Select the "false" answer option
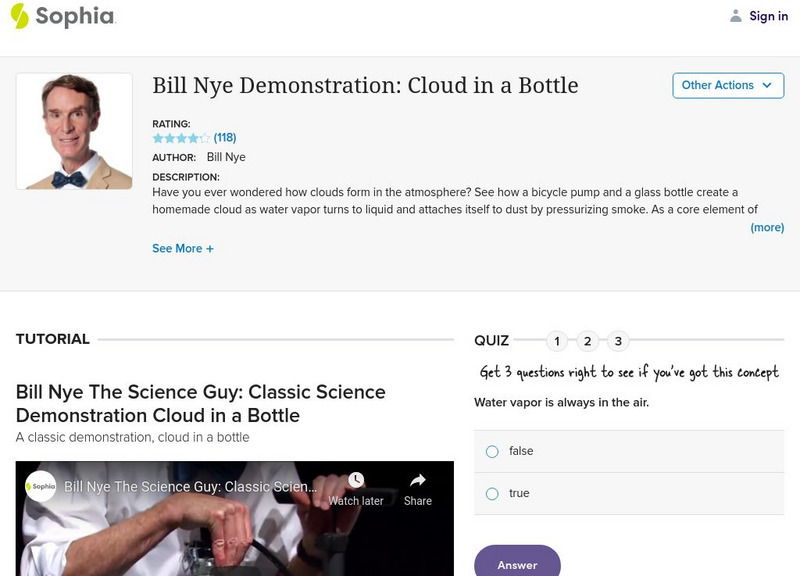The width and height of the screenshot is (800, 576). tap(492, 452)
